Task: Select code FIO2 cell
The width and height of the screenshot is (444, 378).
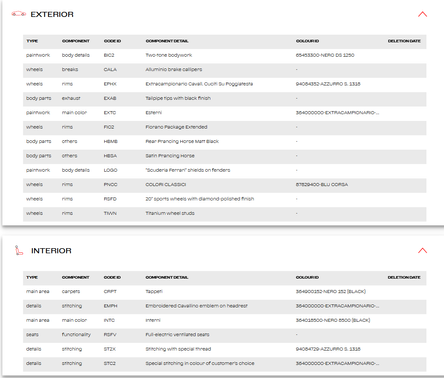Action: click(109, 127)
